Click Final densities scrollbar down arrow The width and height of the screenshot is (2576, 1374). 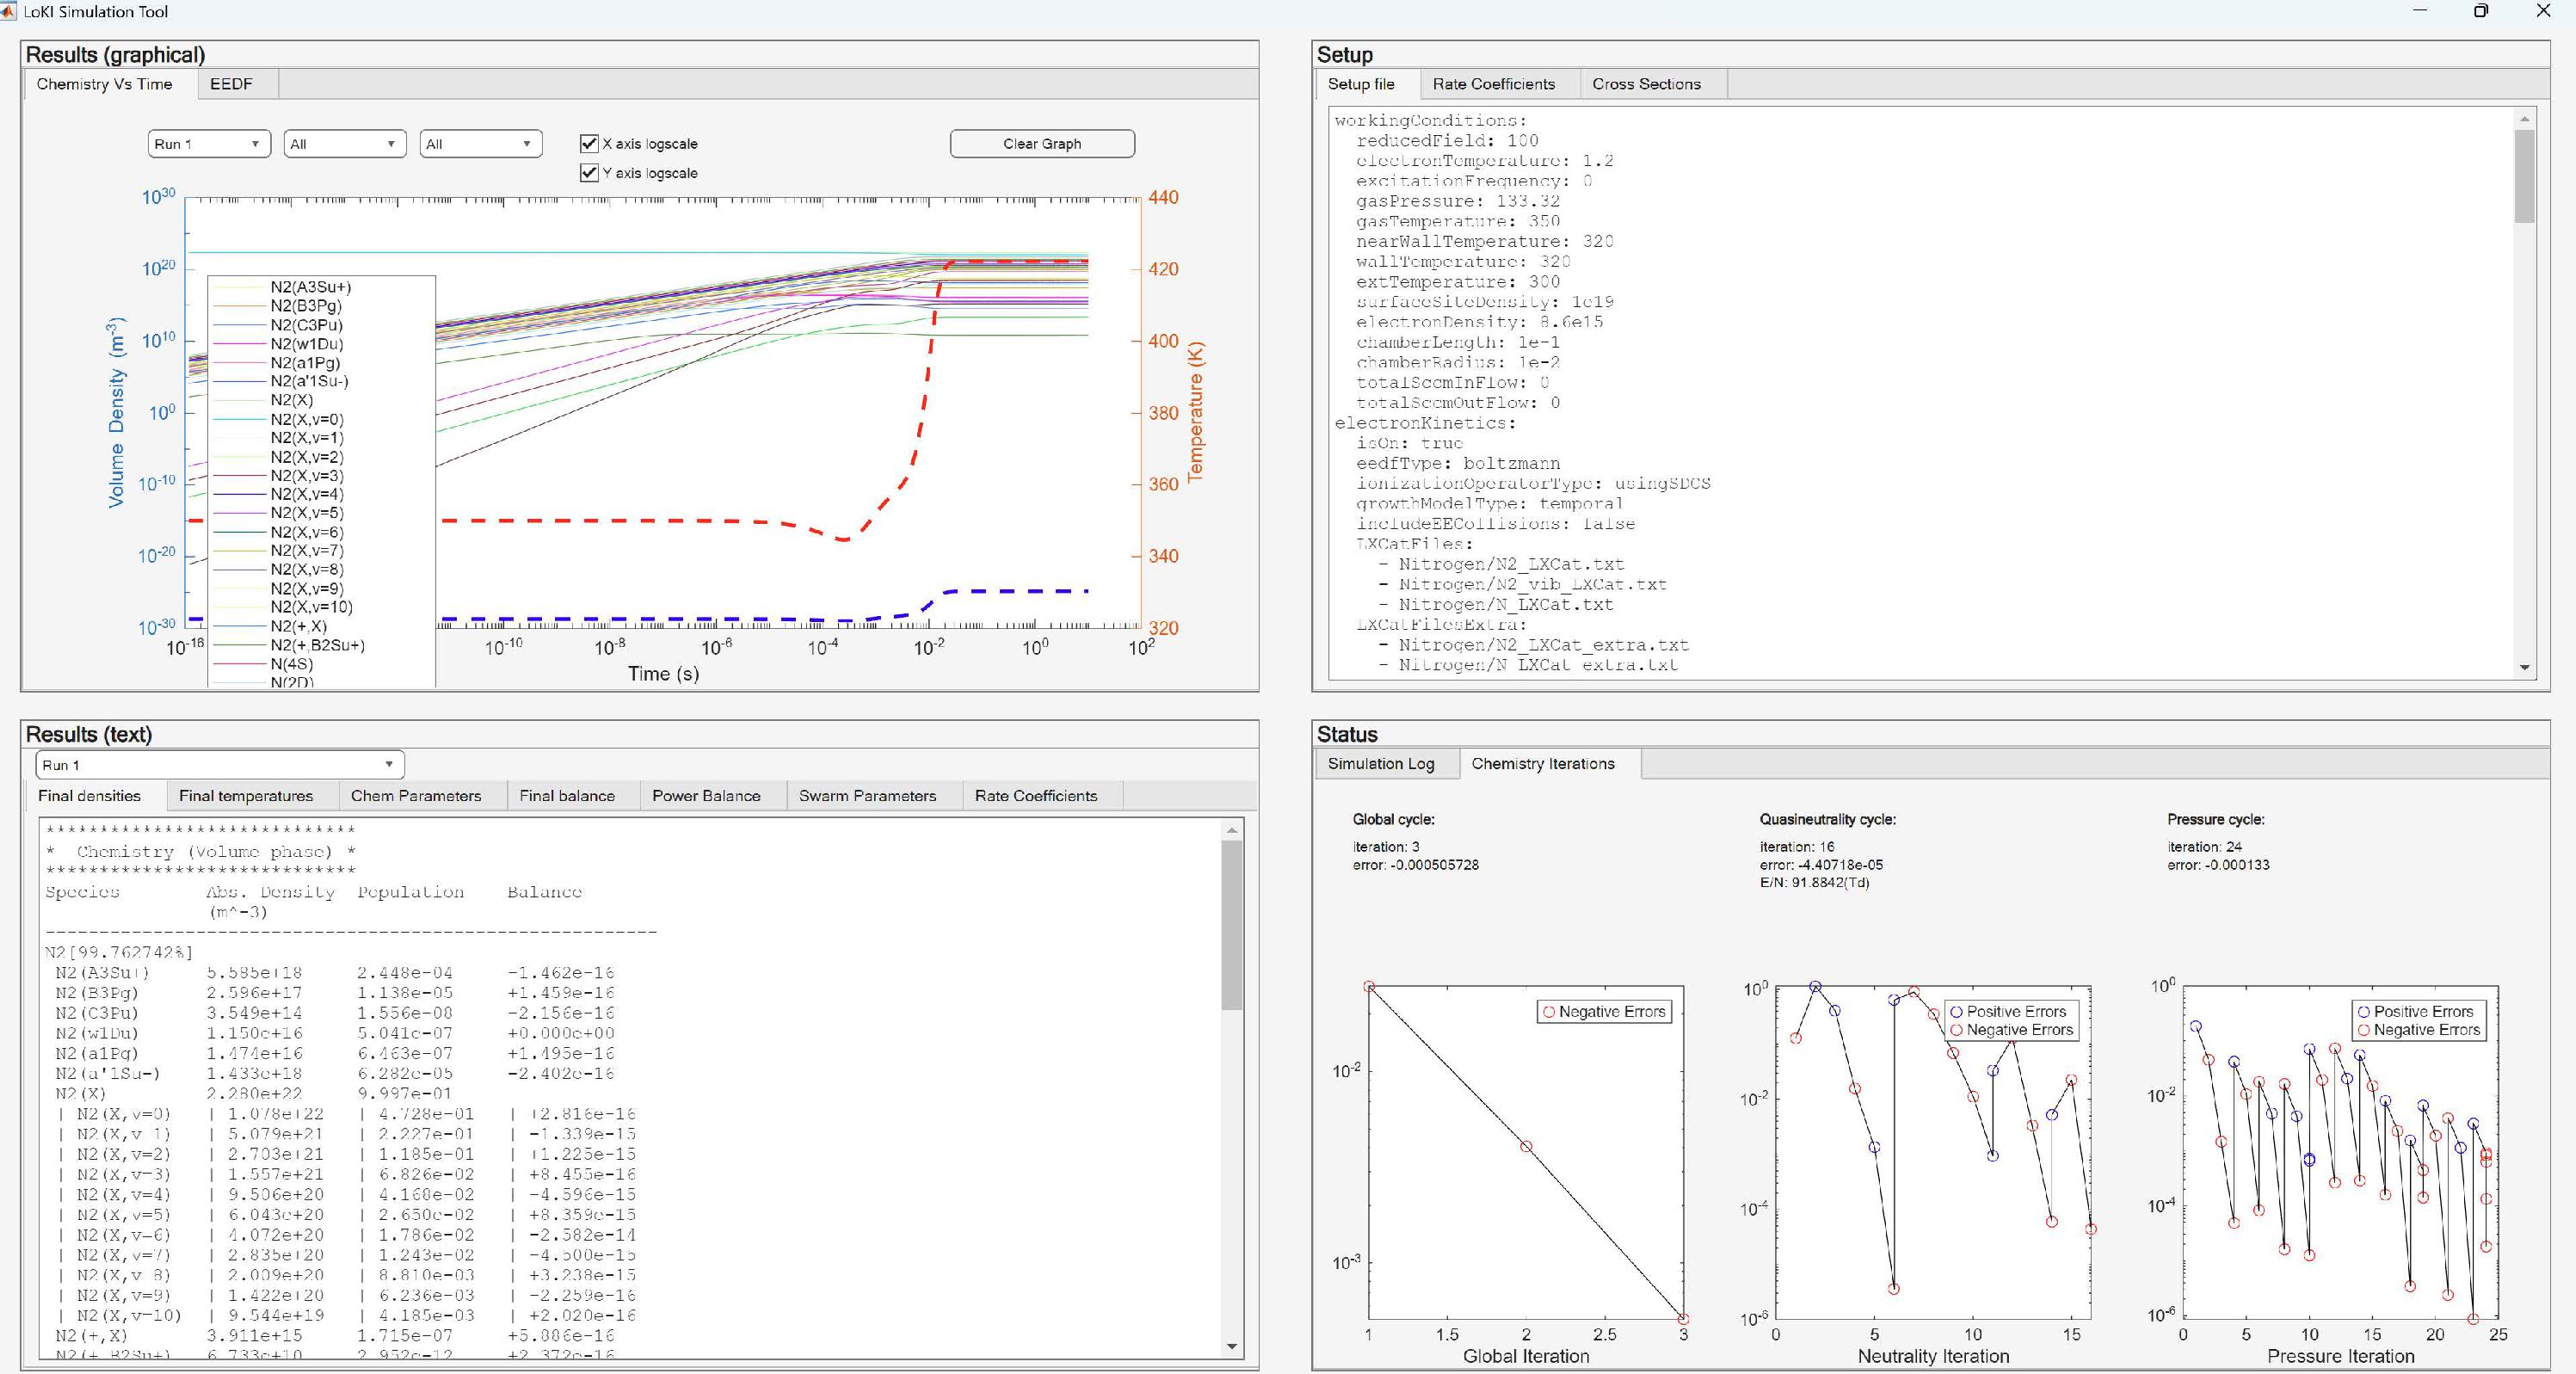point(1232,1346)
